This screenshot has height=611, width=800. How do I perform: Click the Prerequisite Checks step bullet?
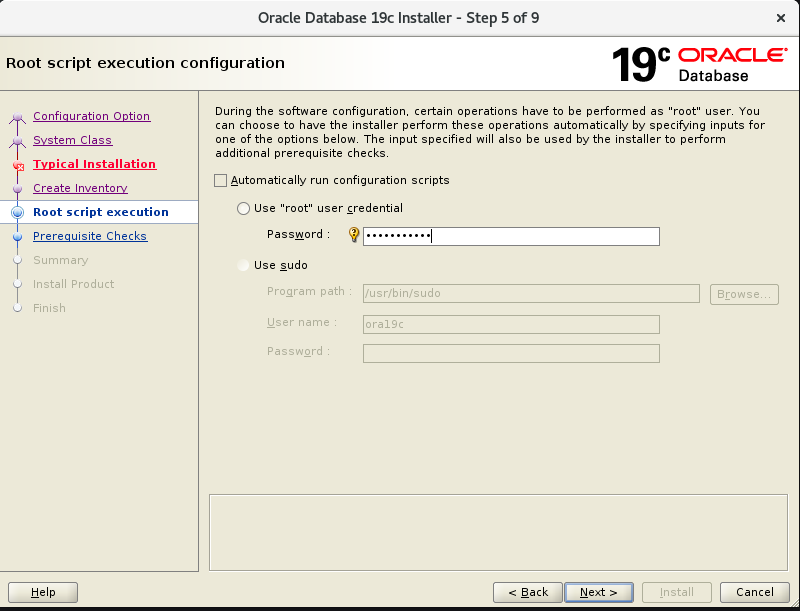(17, 237)
